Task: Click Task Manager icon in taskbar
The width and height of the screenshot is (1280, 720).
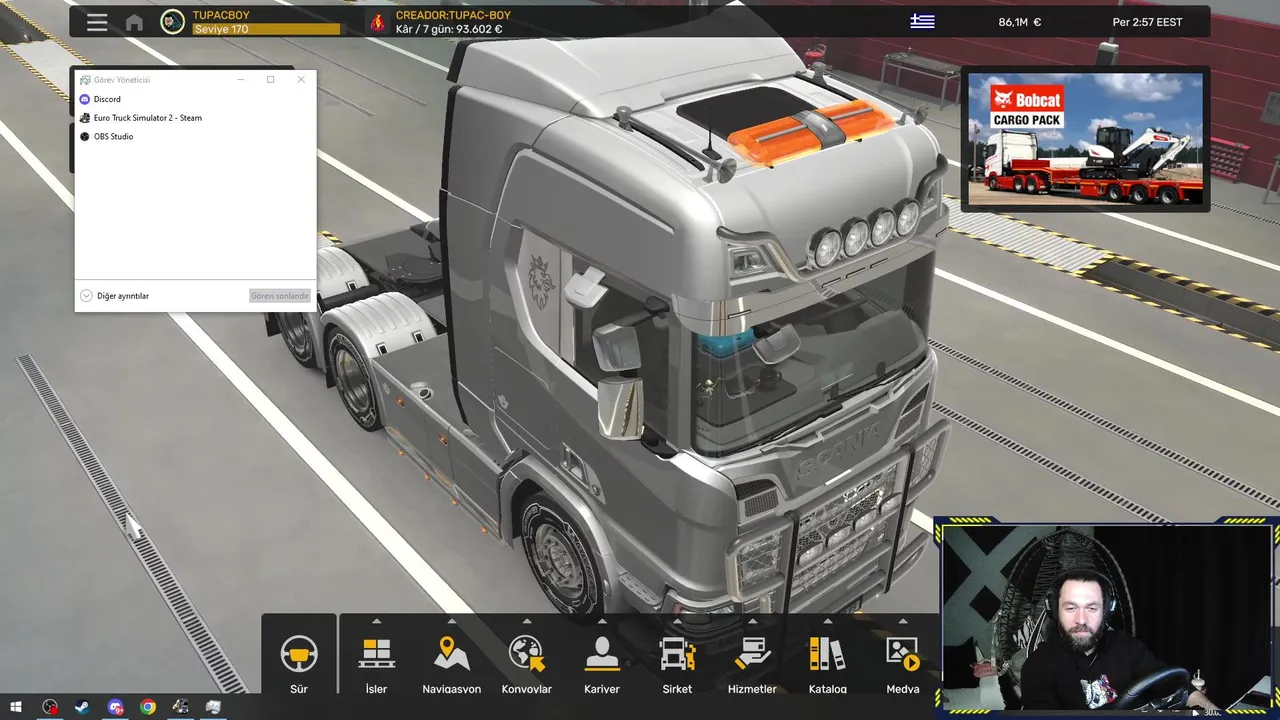Action: (213, 707)
